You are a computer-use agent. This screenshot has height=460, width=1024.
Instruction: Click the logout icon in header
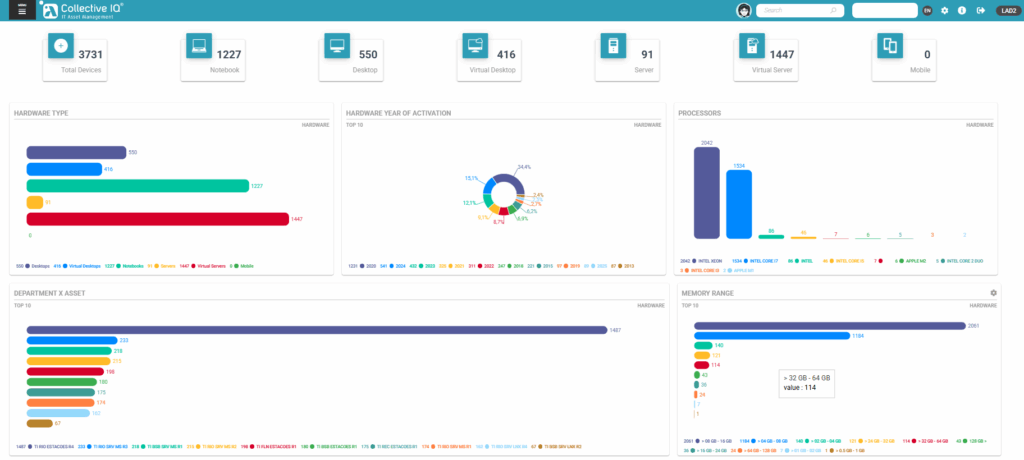(x=980, y=10)
